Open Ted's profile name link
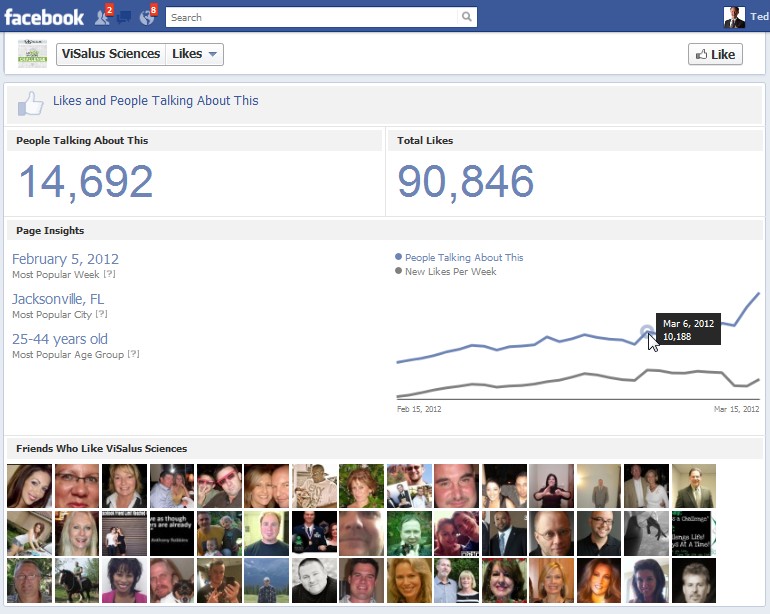 [759, 17]
